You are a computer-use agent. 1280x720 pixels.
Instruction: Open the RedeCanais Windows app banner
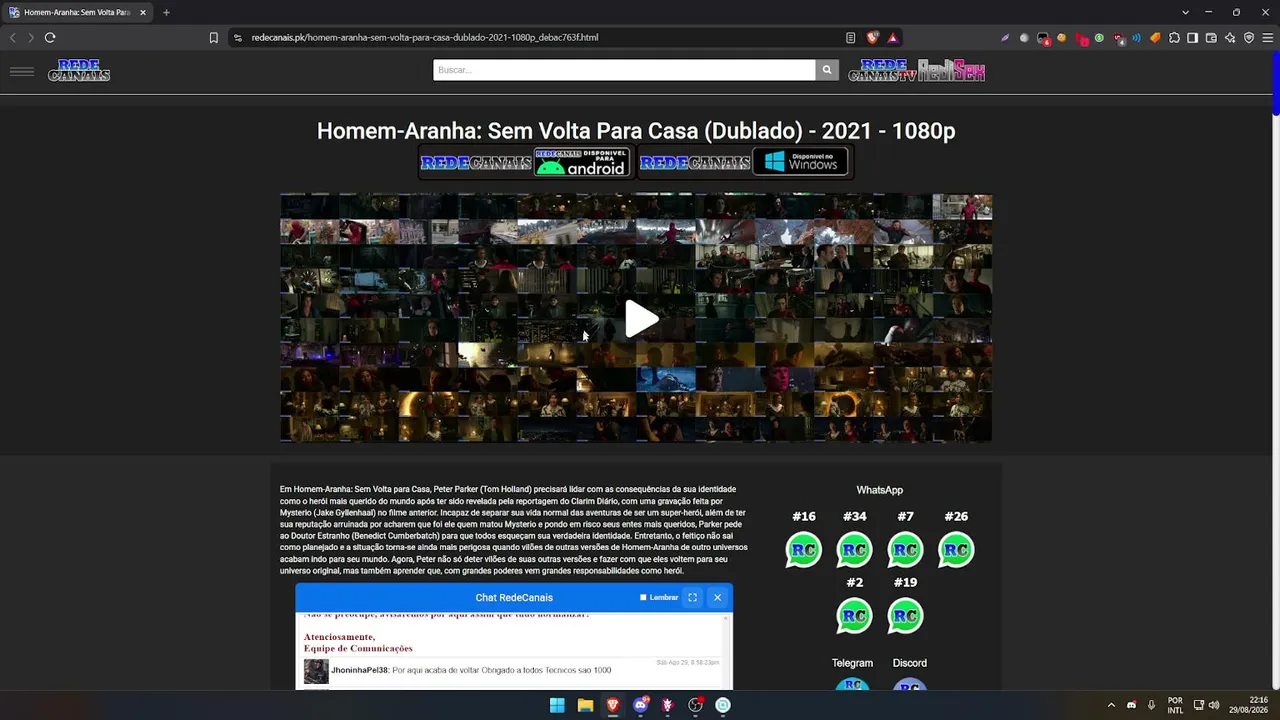[744, 162]
